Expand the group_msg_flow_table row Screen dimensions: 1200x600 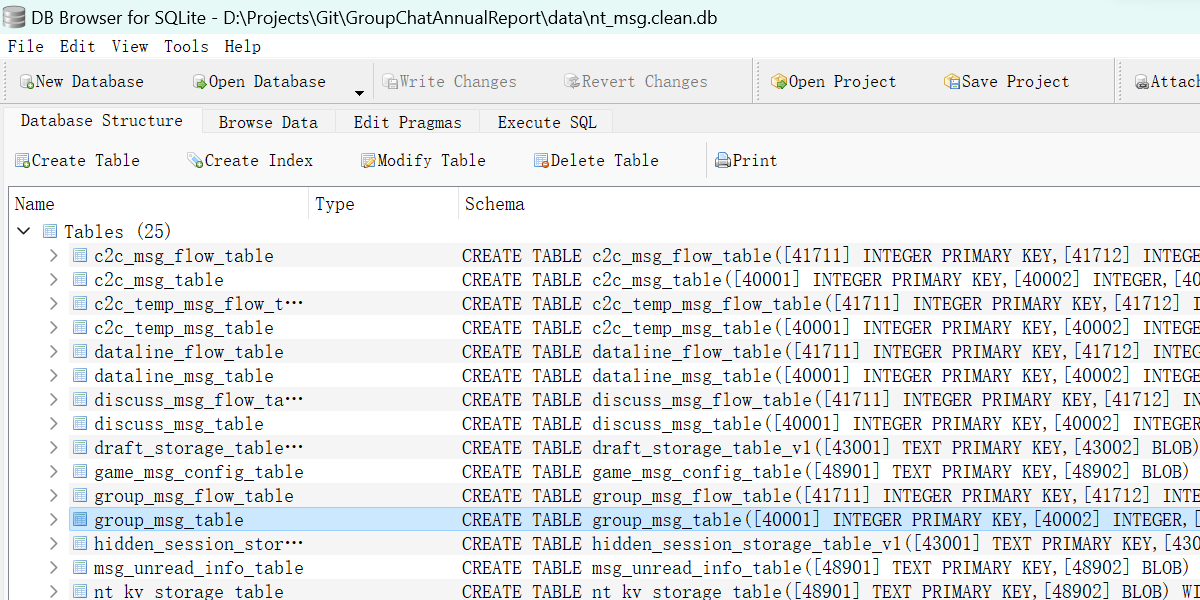54,496
